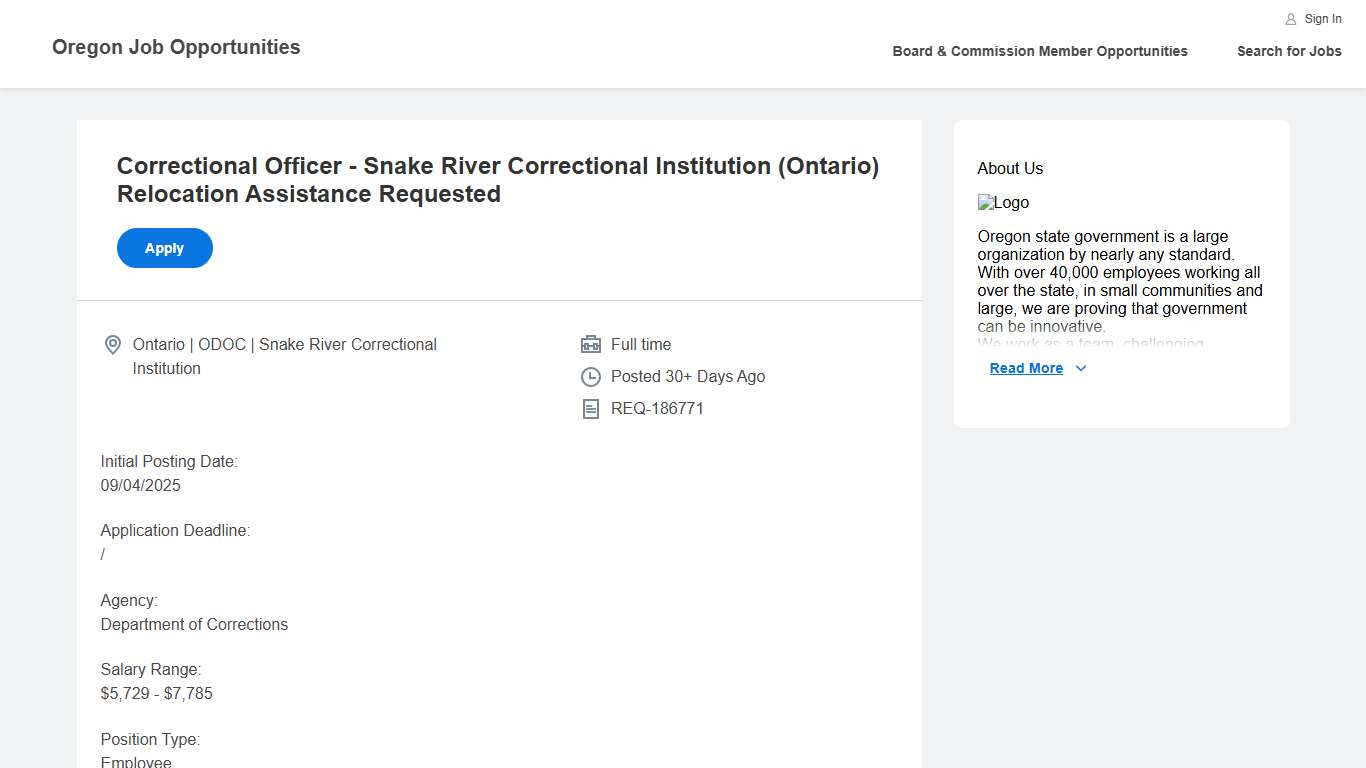Click the location pin icon

coord(113,345)
